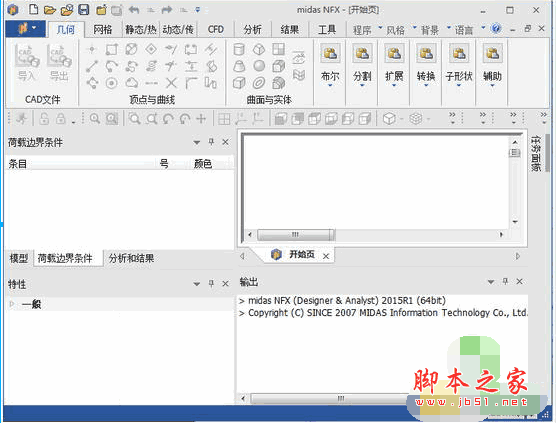
Task: Click the pan crosshair toolbar icon
Action: click(201, 118)
